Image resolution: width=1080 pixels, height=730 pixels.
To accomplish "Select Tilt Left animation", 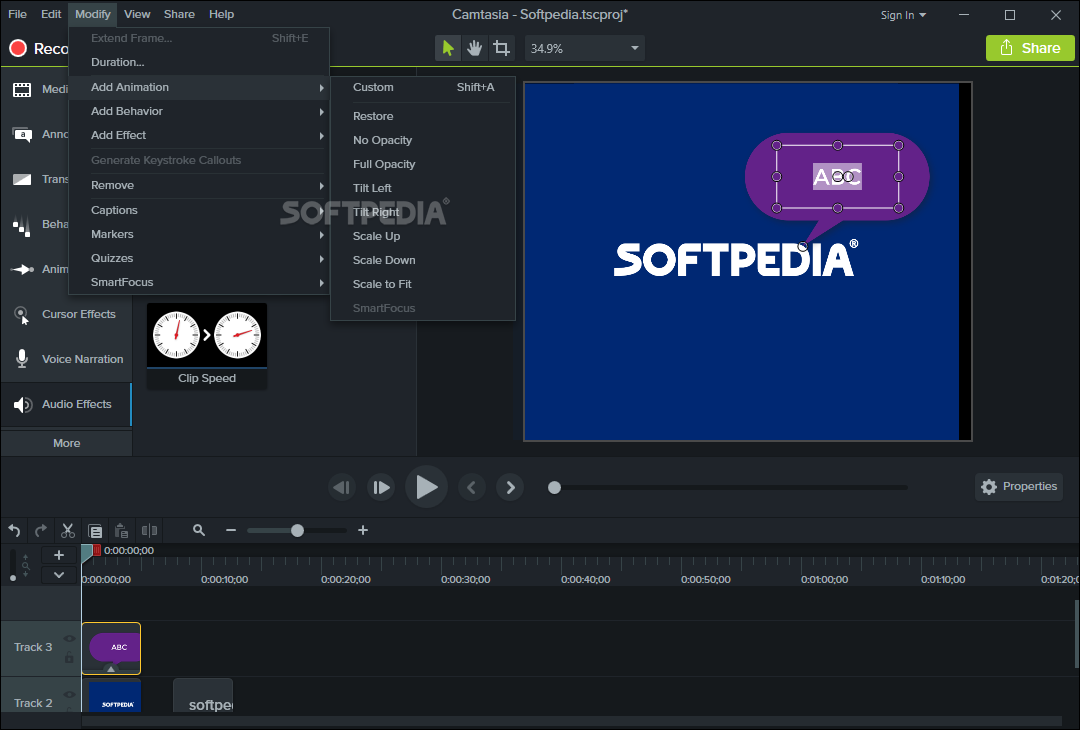I will pos(423,188).
